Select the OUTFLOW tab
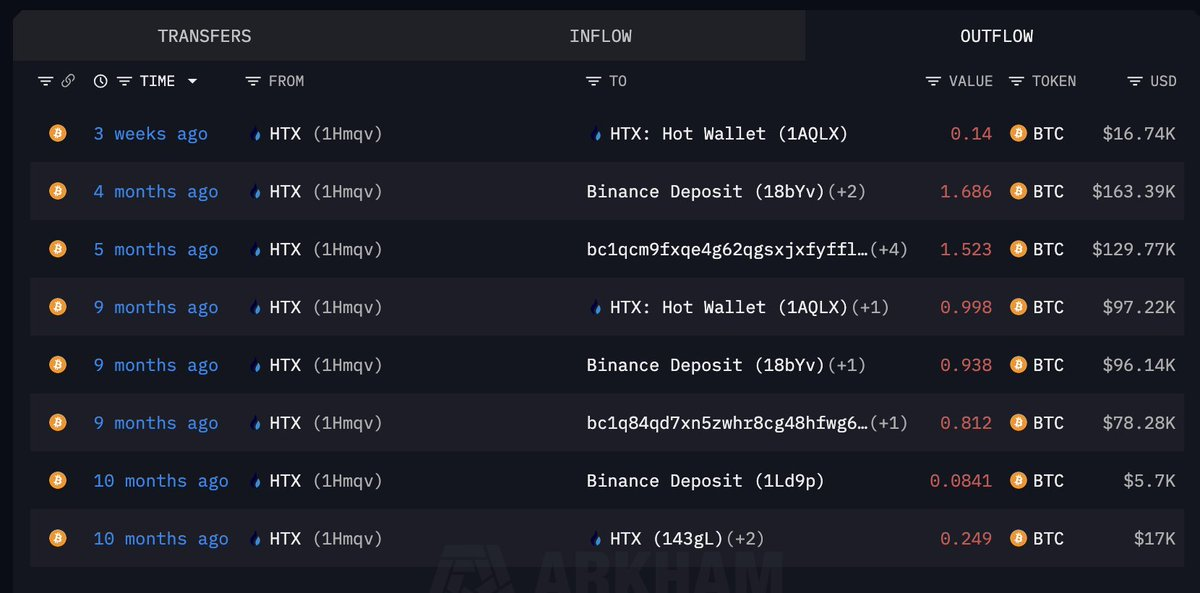This screenshot has height=593, width=1200. tap(997, 36)
